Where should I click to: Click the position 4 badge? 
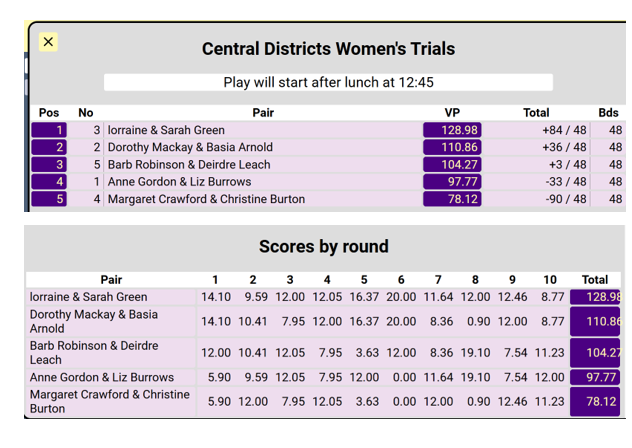pos(49,182)
